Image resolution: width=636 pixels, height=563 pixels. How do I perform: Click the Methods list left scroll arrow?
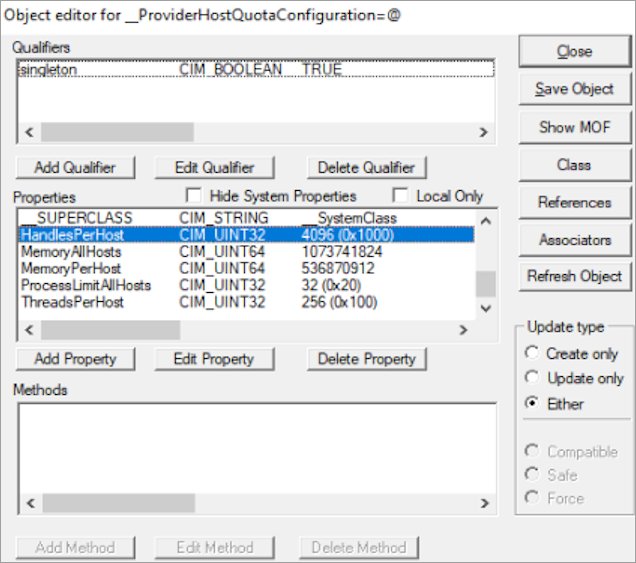[x=30, y=503]
